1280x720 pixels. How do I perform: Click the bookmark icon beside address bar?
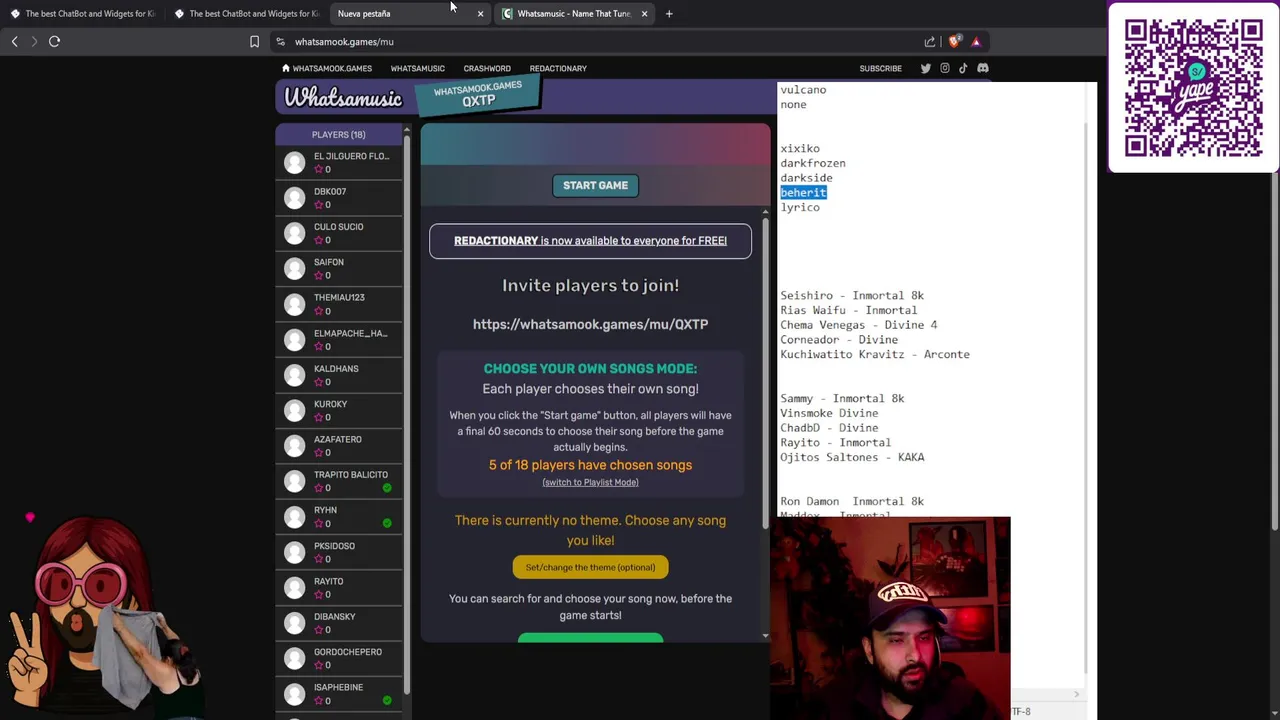pos(254,42)
